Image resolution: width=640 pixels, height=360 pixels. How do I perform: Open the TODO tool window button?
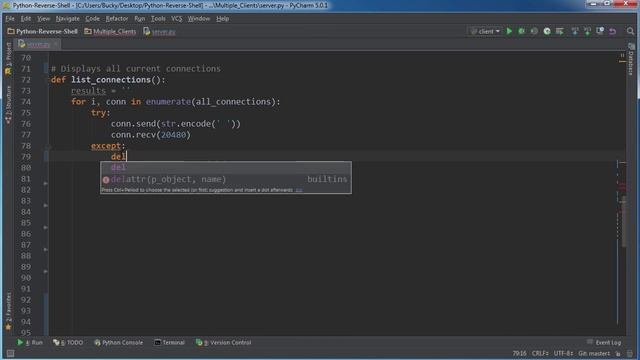68,342
